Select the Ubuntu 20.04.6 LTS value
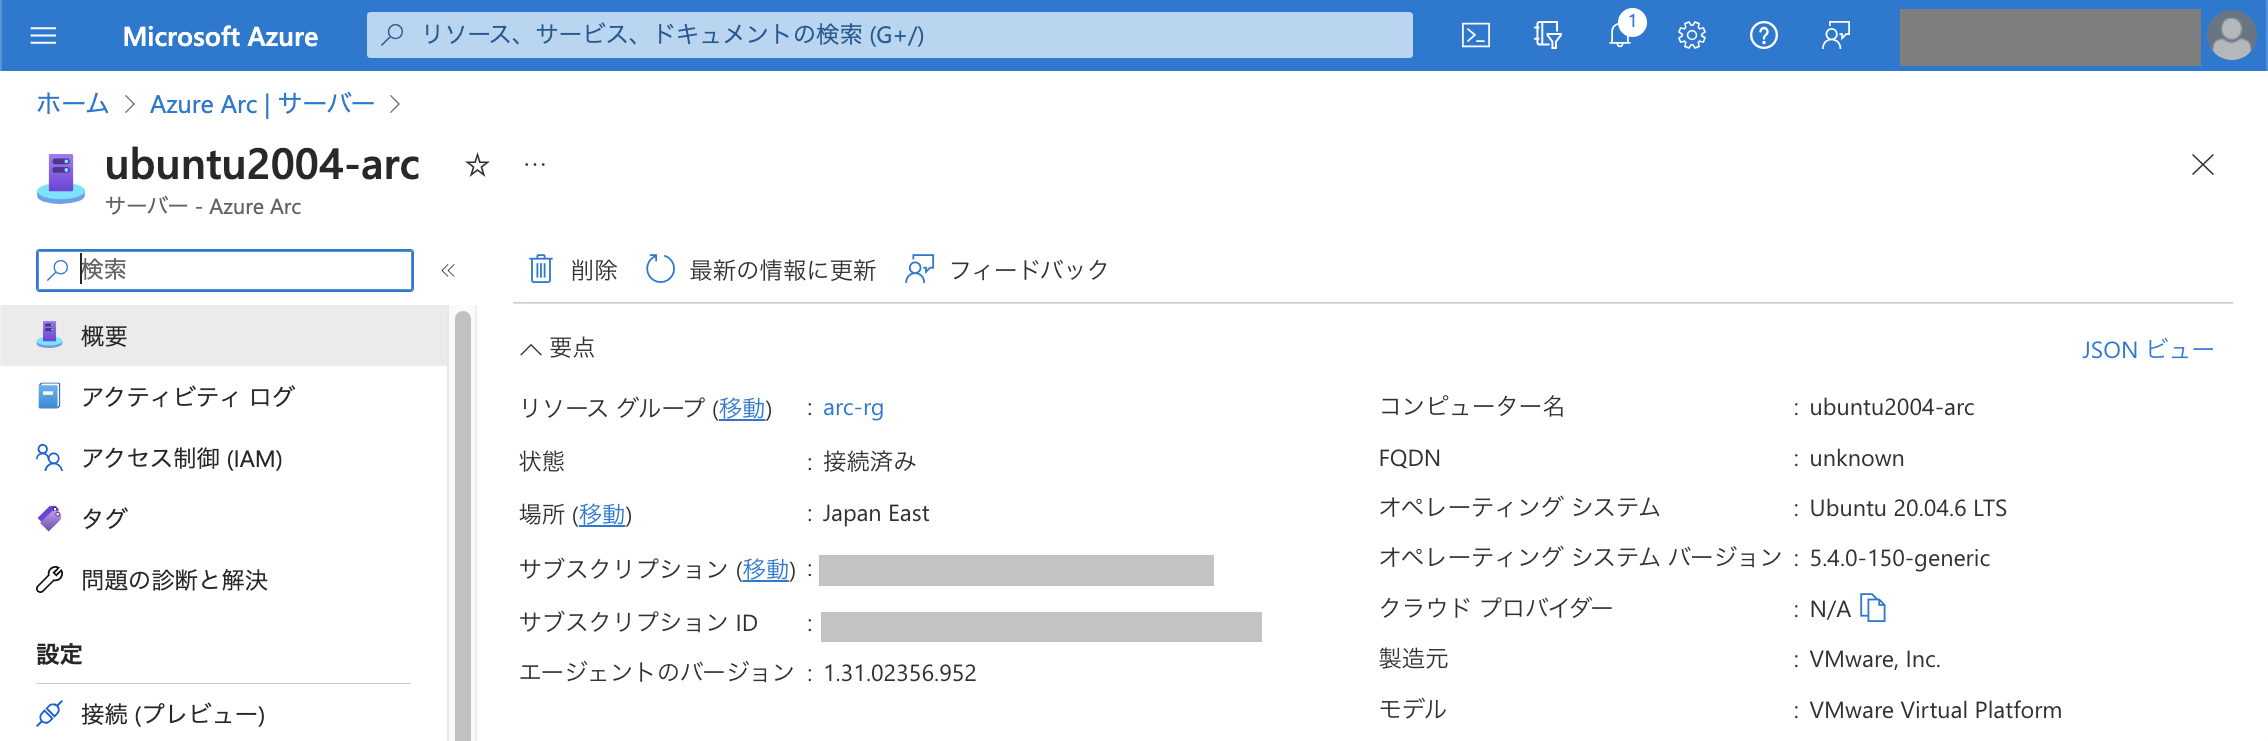The height and width of the screenshot is (741, 2268). 1908,508
